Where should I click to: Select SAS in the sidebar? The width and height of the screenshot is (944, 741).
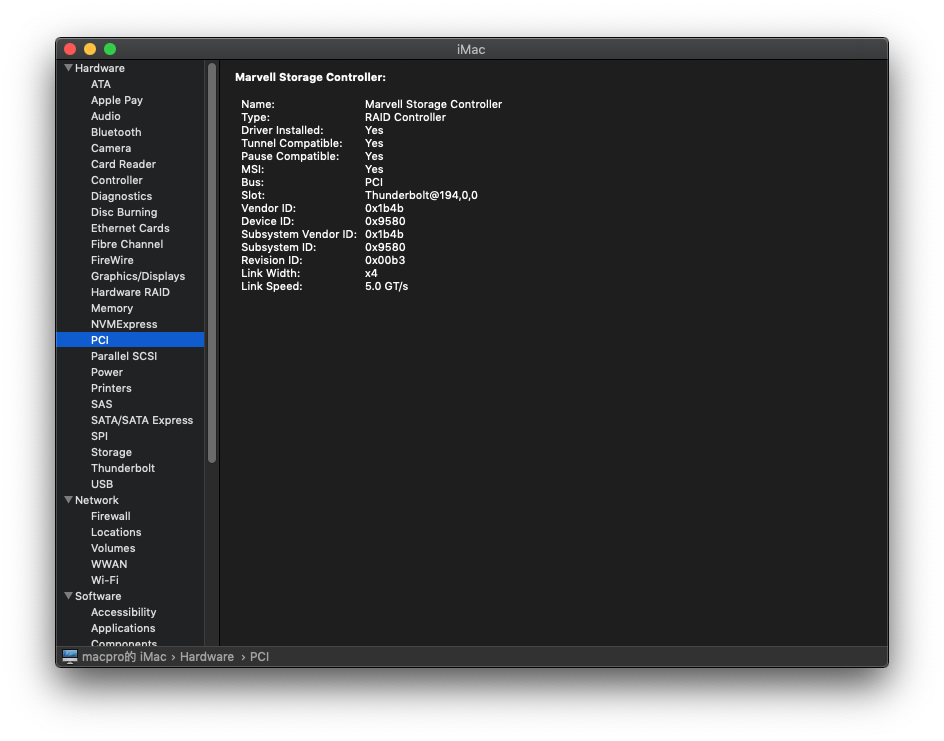coord(102,404)
